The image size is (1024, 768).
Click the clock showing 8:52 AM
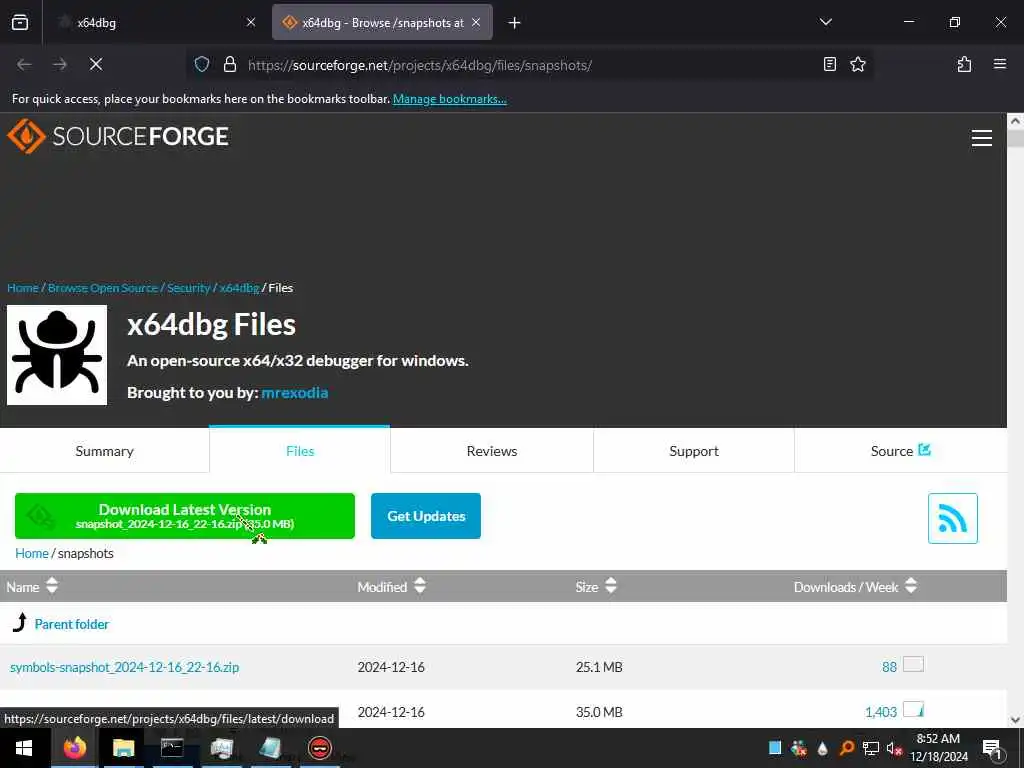coord(938,739)
